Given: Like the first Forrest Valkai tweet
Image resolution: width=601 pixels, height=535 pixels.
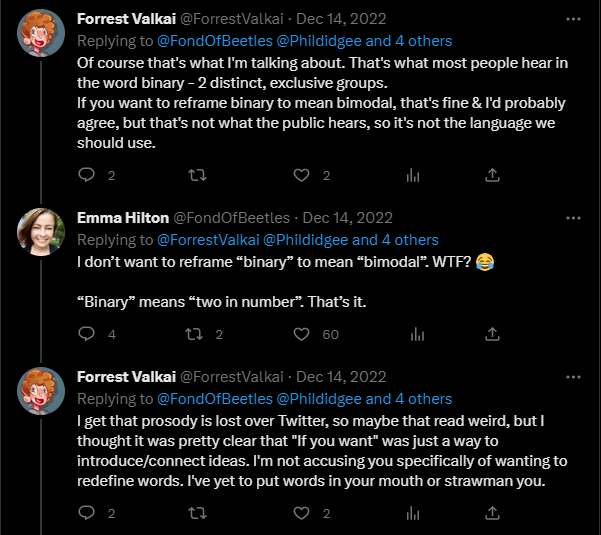Looking at the screenshot, I should [x=301, y=175].
